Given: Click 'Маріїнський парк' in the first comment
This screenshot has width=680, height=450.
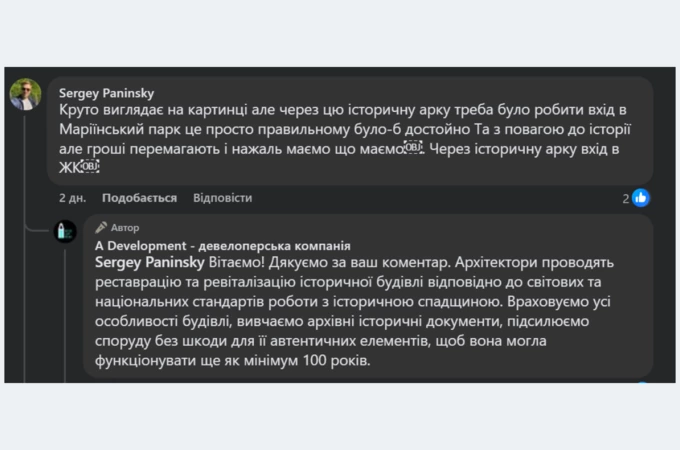Looking at the screenshot, I should point(118,129).
